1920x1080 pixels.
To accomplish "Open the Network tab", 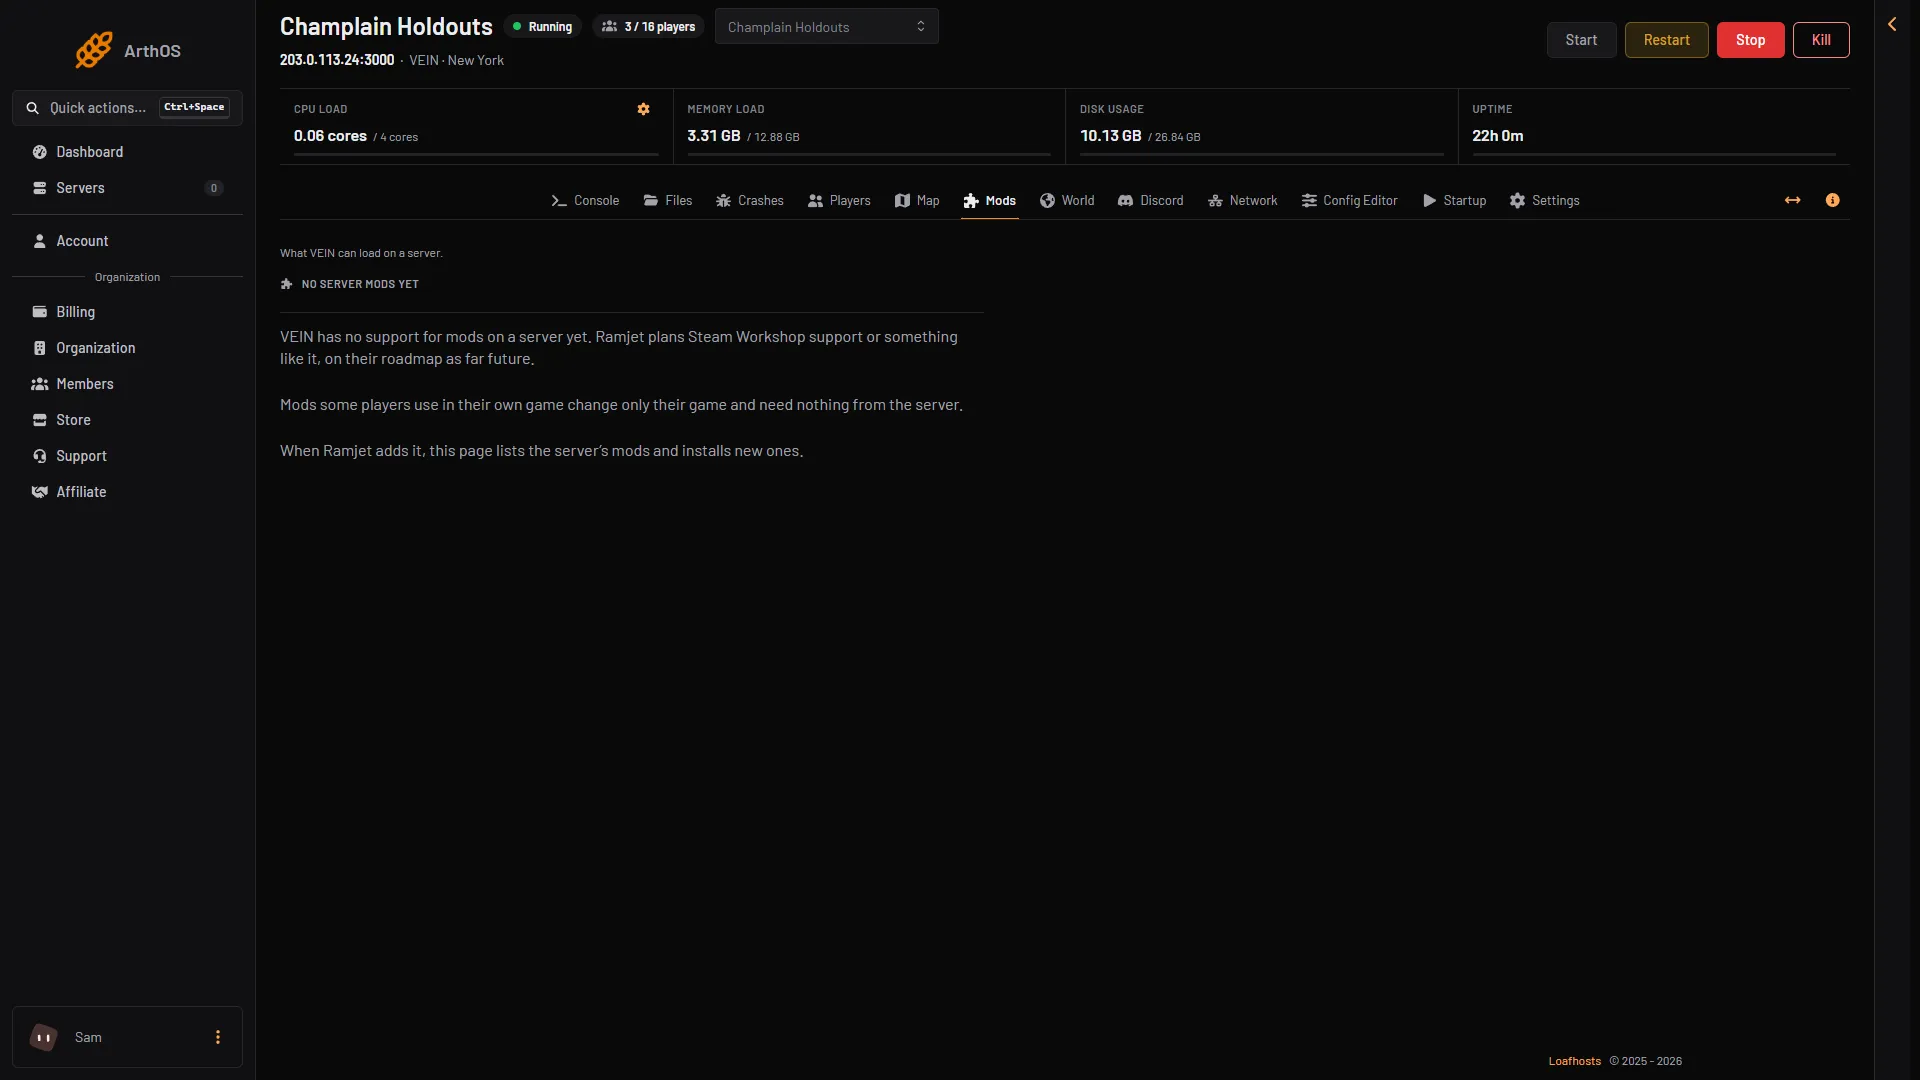I will click(x=1243, y=201).
